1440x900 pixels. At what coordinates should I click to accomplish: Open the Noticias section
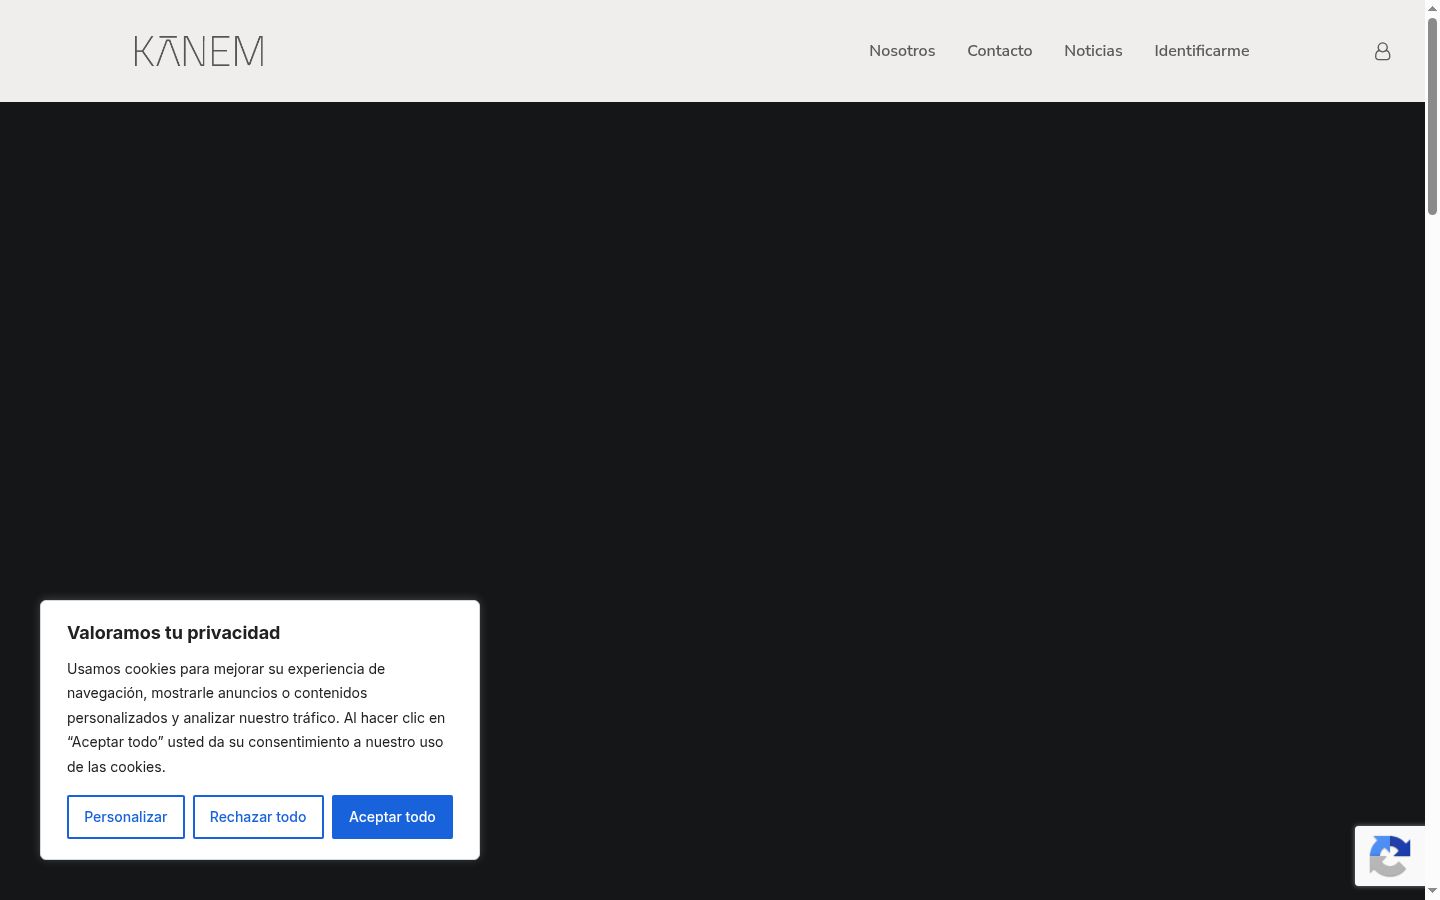[x=1093, y=51]
